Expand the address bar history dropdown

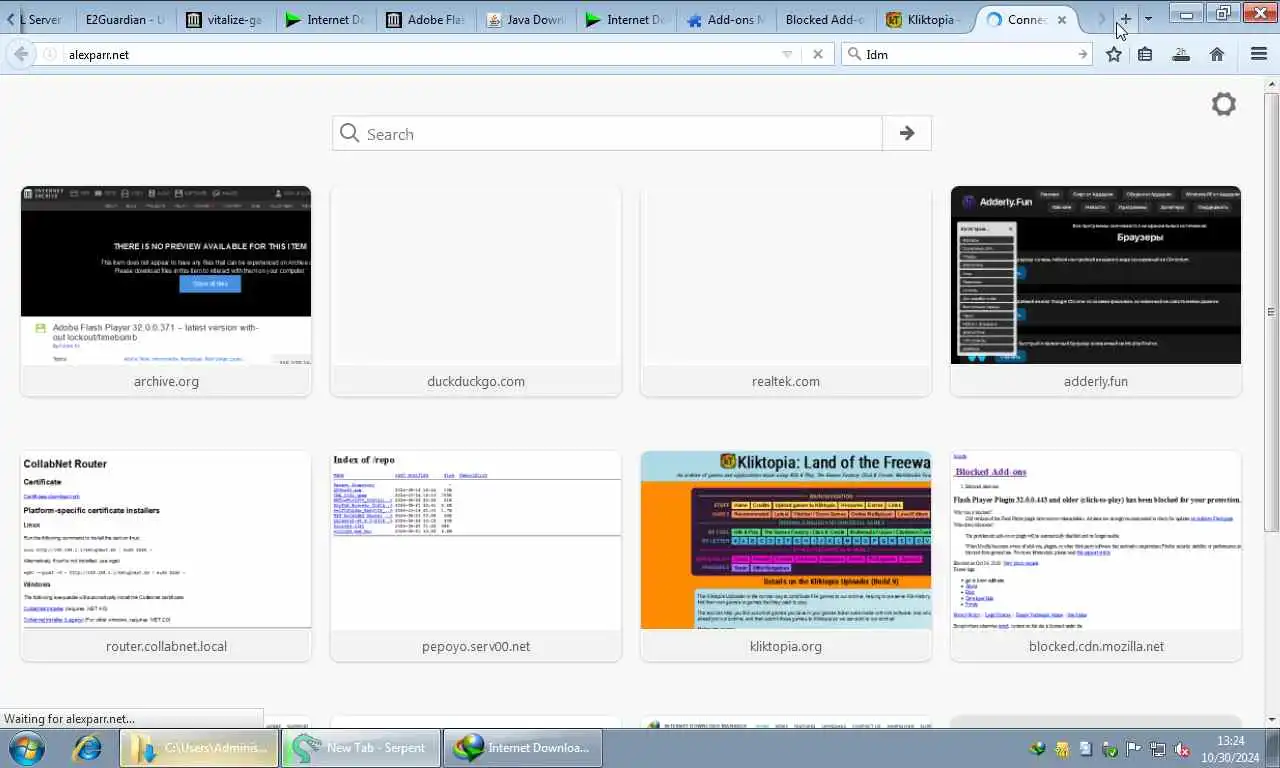pyautogui.click(x=787, y=54)
